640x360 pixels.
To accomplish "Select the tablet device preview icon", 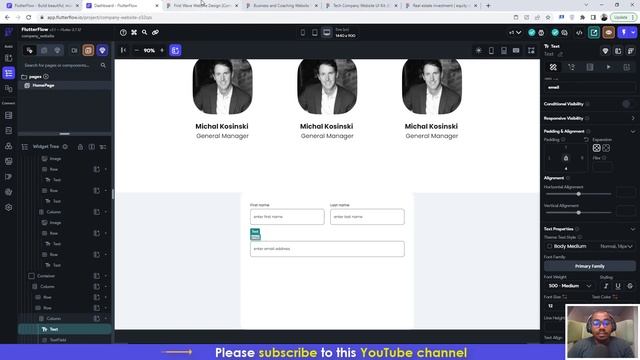I will (315, 33).
